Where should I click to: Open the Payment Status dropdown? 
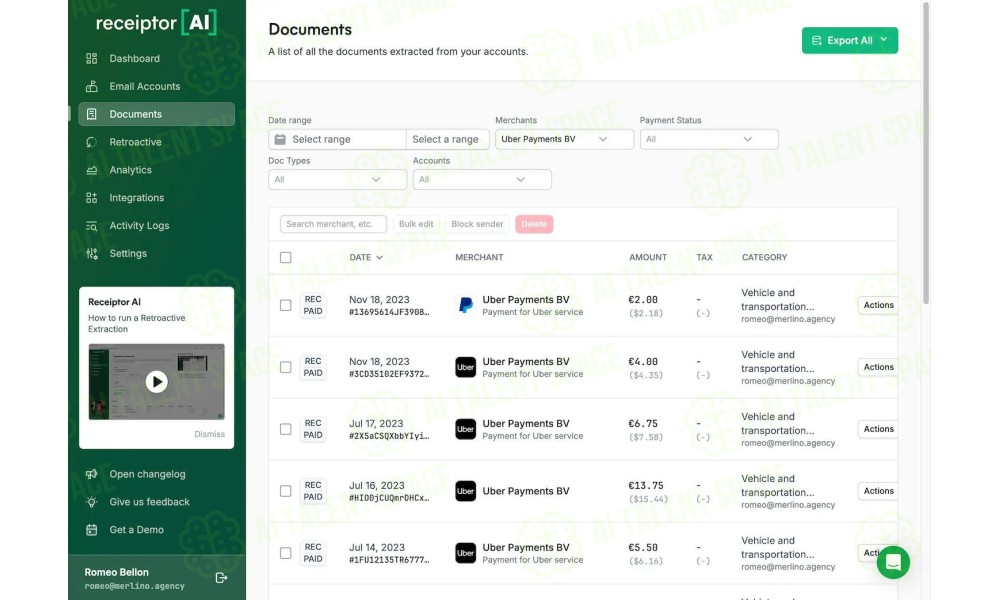coord(709,139)
